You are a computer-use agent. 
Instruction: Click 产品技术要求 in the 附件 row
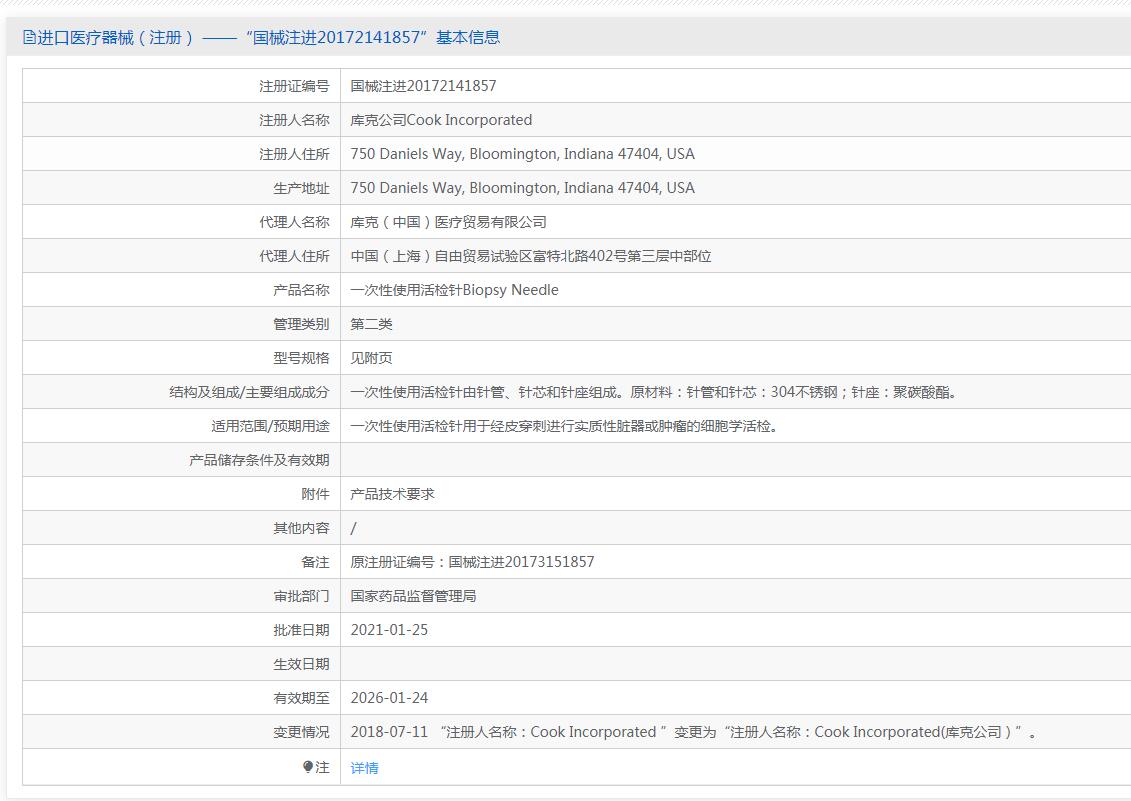392,494
